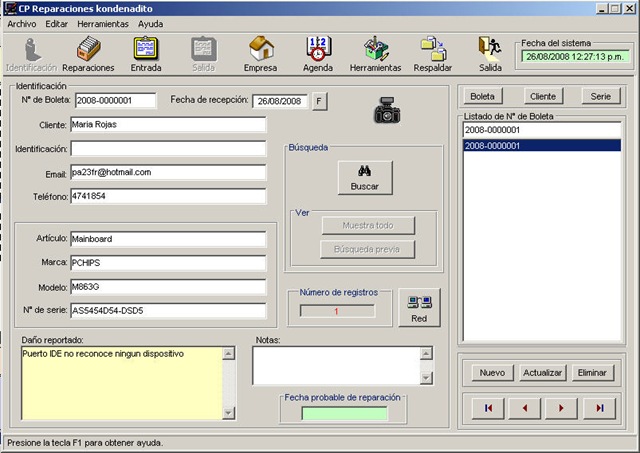This screenshot has height=453, width=640.
Task: Click the Modelo field showing M863G
Action: (168, 287)
